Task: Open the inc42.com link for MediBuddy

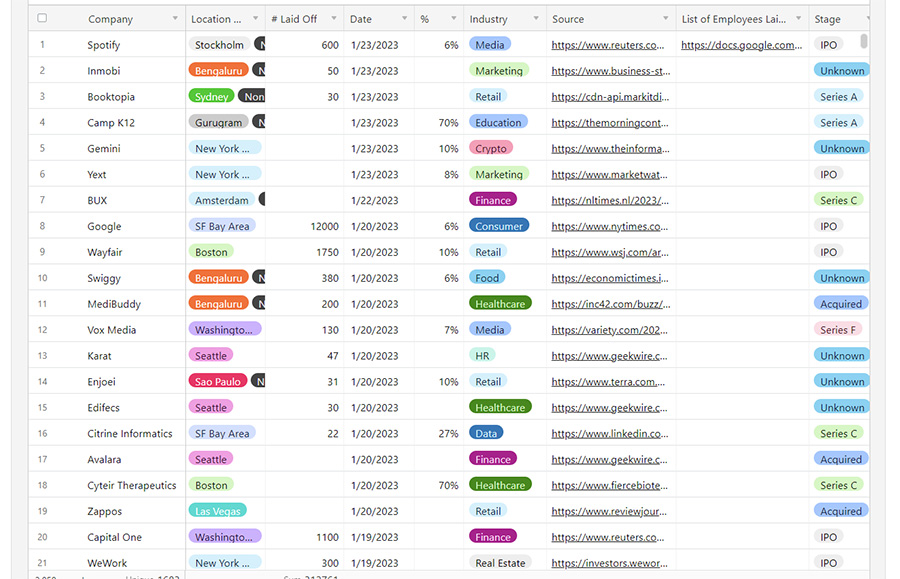Action: tap(611, 304)
